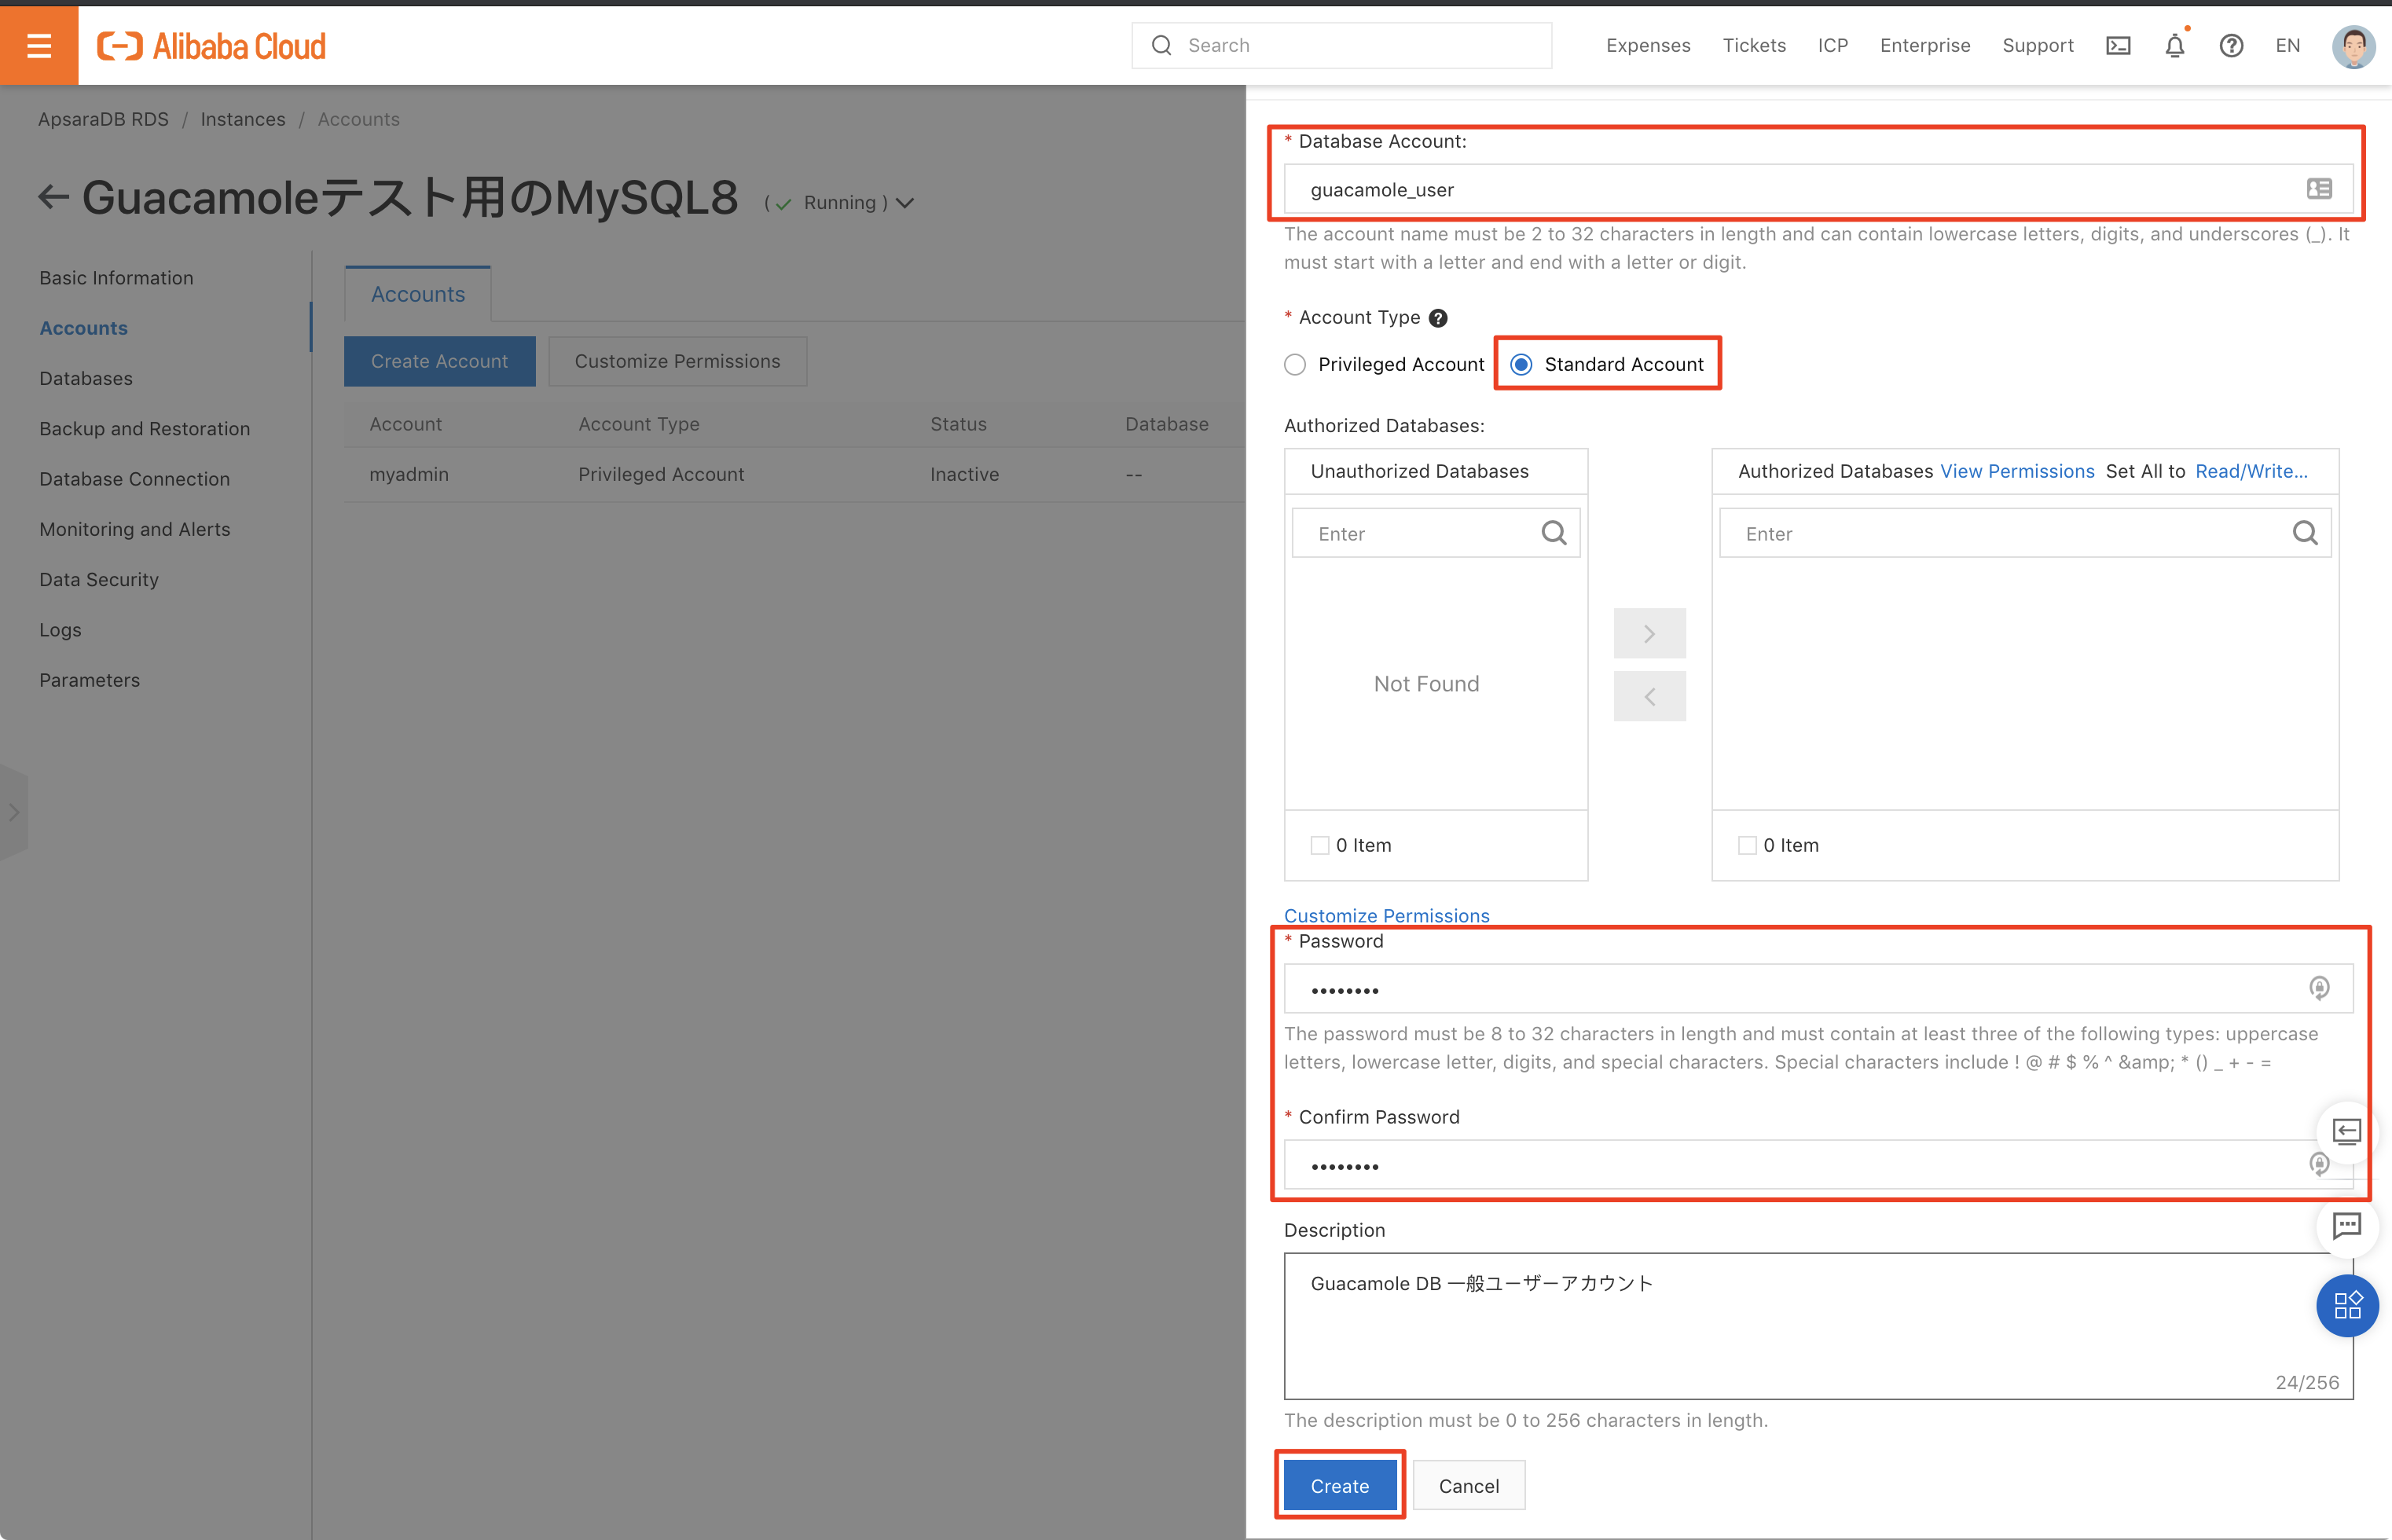The image size is (2392, 1540).
Task: Expand the Running status dropdown chevron
Action: pyautogui.click(x=905, y=203)
